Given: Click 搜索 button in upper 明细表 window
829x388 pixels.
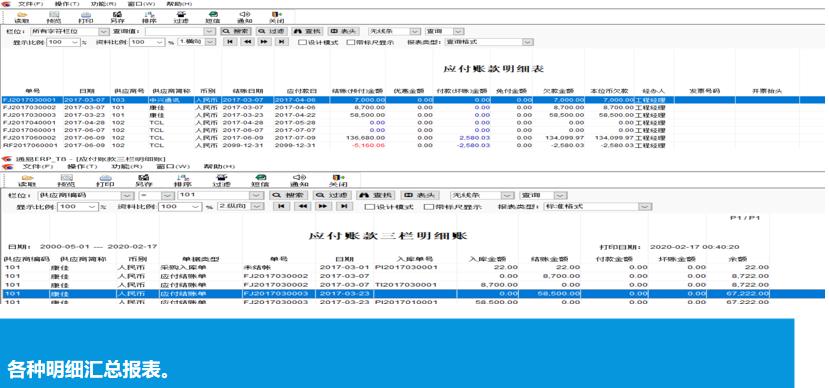Looking at the screenshot, I should coord(235,32).
